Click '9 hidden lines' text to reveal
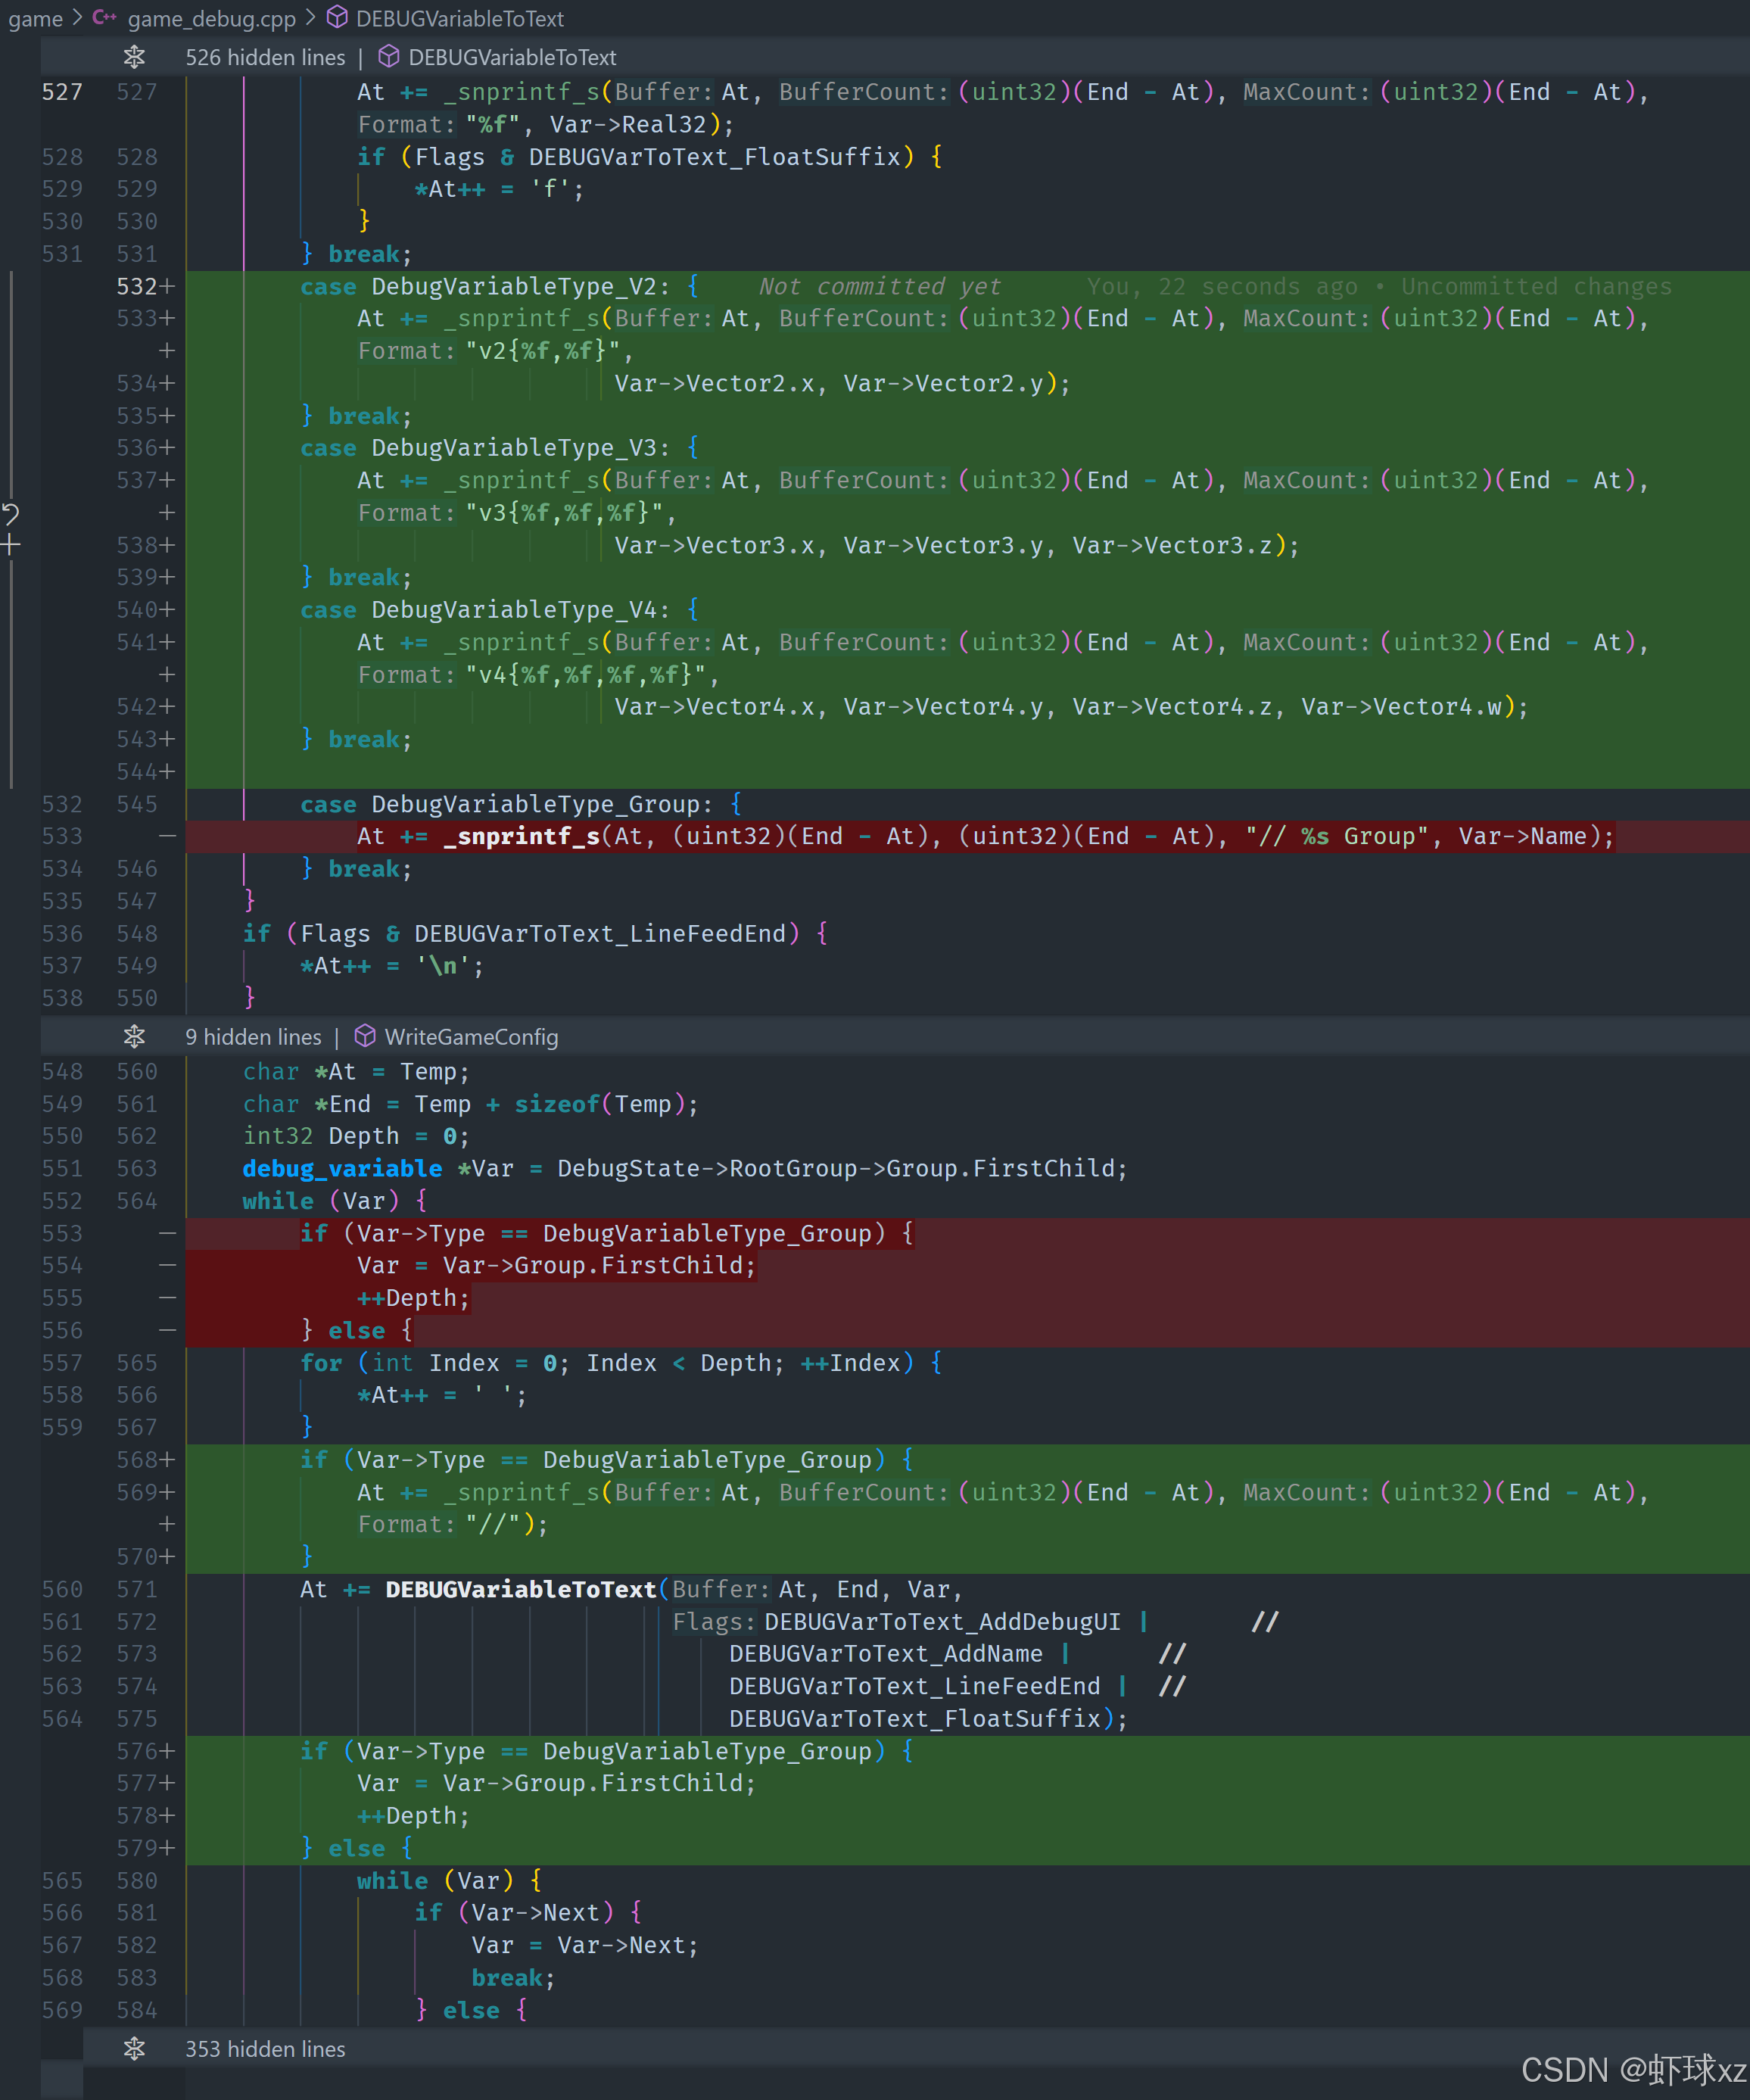 [x=253, y=1036]
